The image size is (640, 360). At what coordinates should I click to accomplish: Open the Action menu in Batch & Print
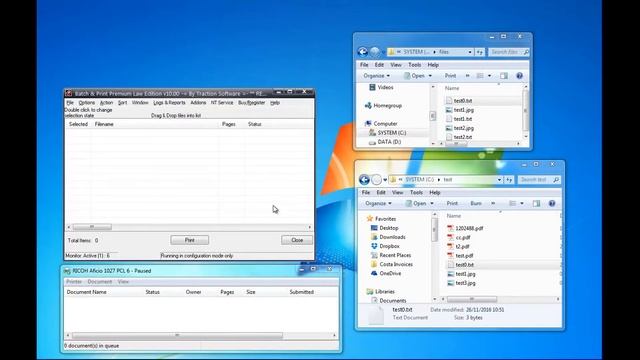pyautogui.click(x=106, y=103)
